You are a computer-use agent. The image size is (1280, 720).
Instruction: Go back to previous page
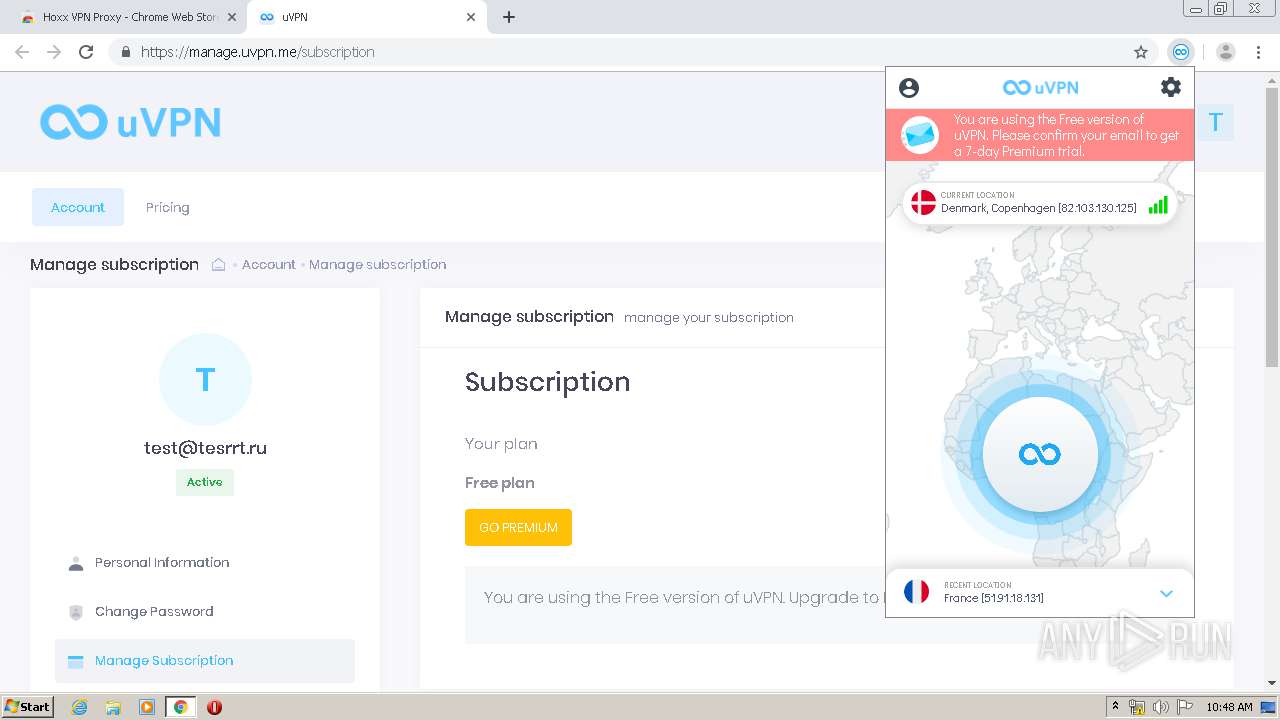pyautogui.click(x=22, y=52)
